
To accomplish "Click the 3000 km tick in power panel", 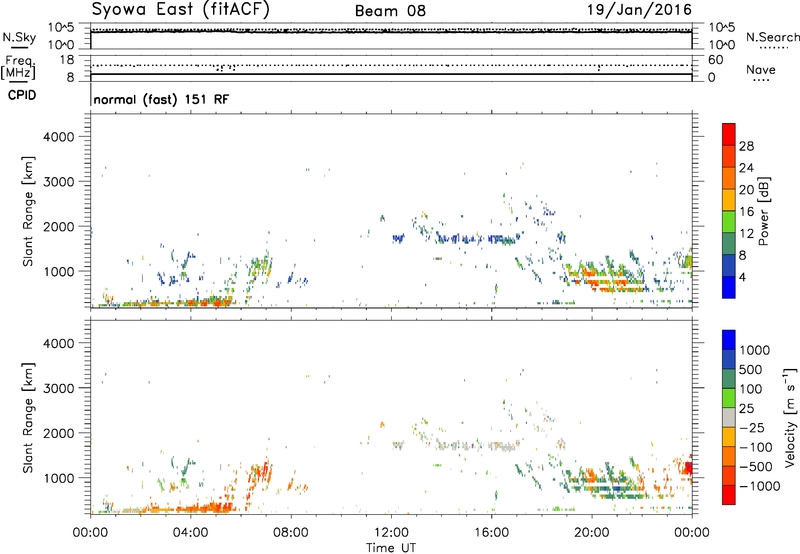I will 58,182.
